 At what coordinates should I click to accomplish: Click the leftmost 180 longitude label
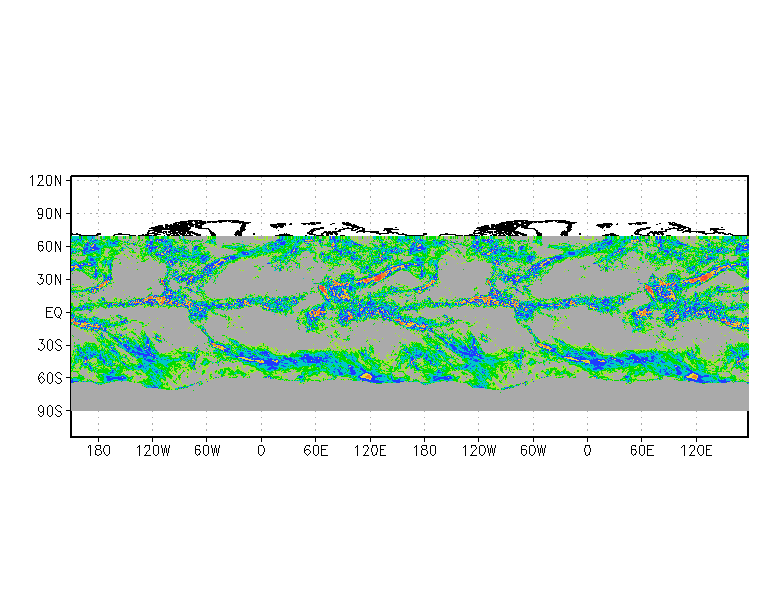tap(98, 451)
